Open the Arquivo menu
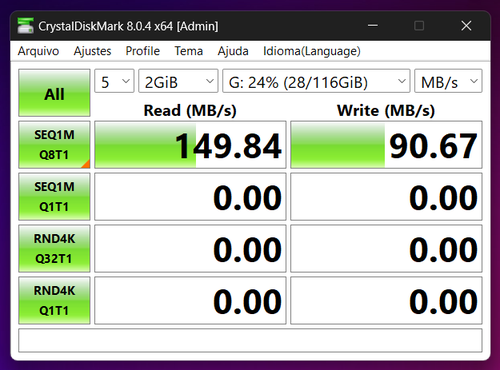 (38, 51)
